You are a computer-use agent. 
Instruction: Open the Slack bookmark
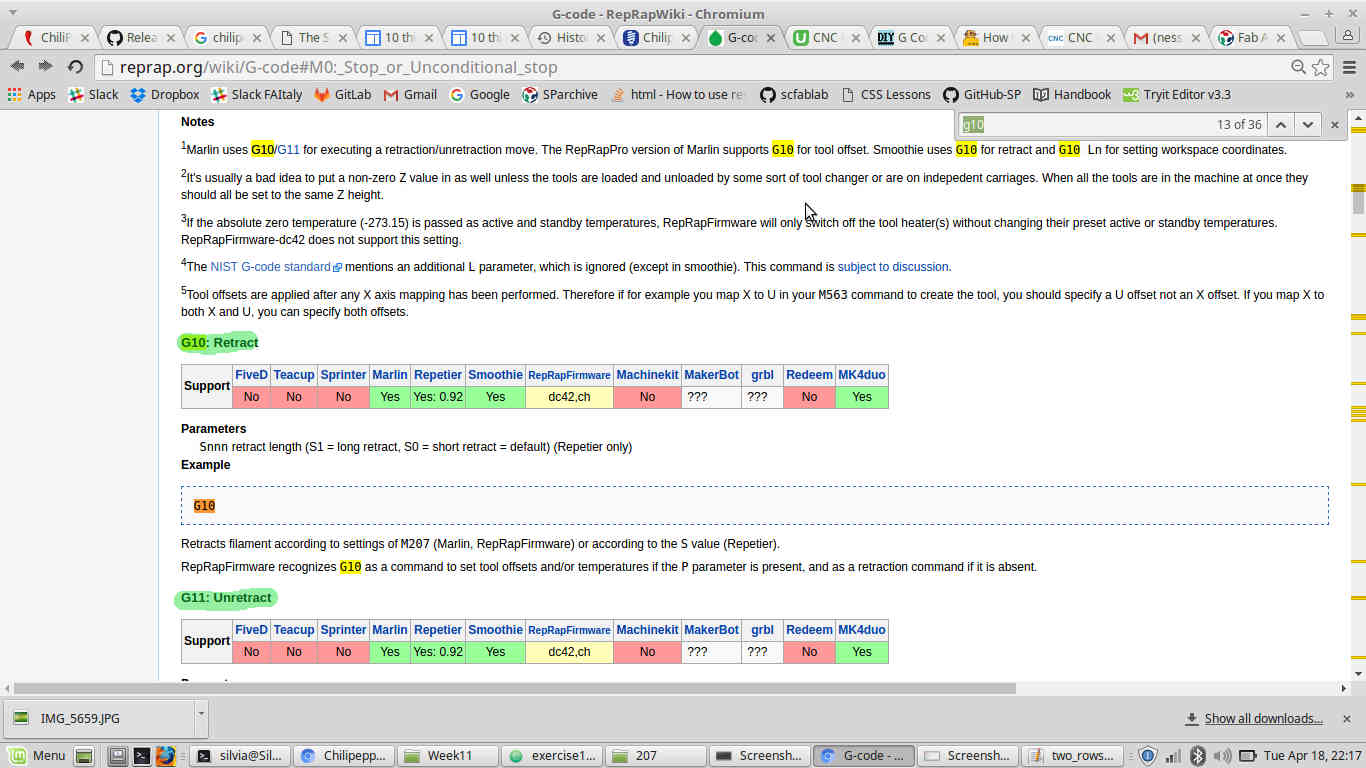pyautogui.click(x=93, y=95)
